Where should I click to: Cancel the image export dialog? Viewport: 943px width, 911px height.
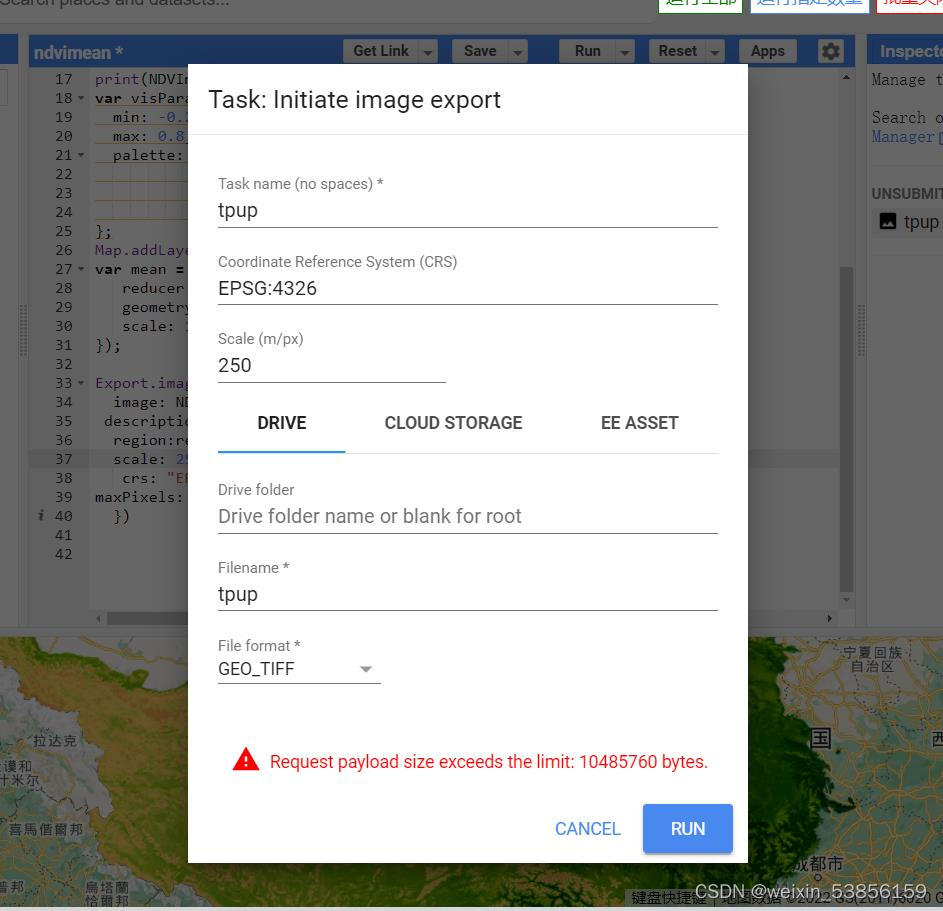point(587,828)
